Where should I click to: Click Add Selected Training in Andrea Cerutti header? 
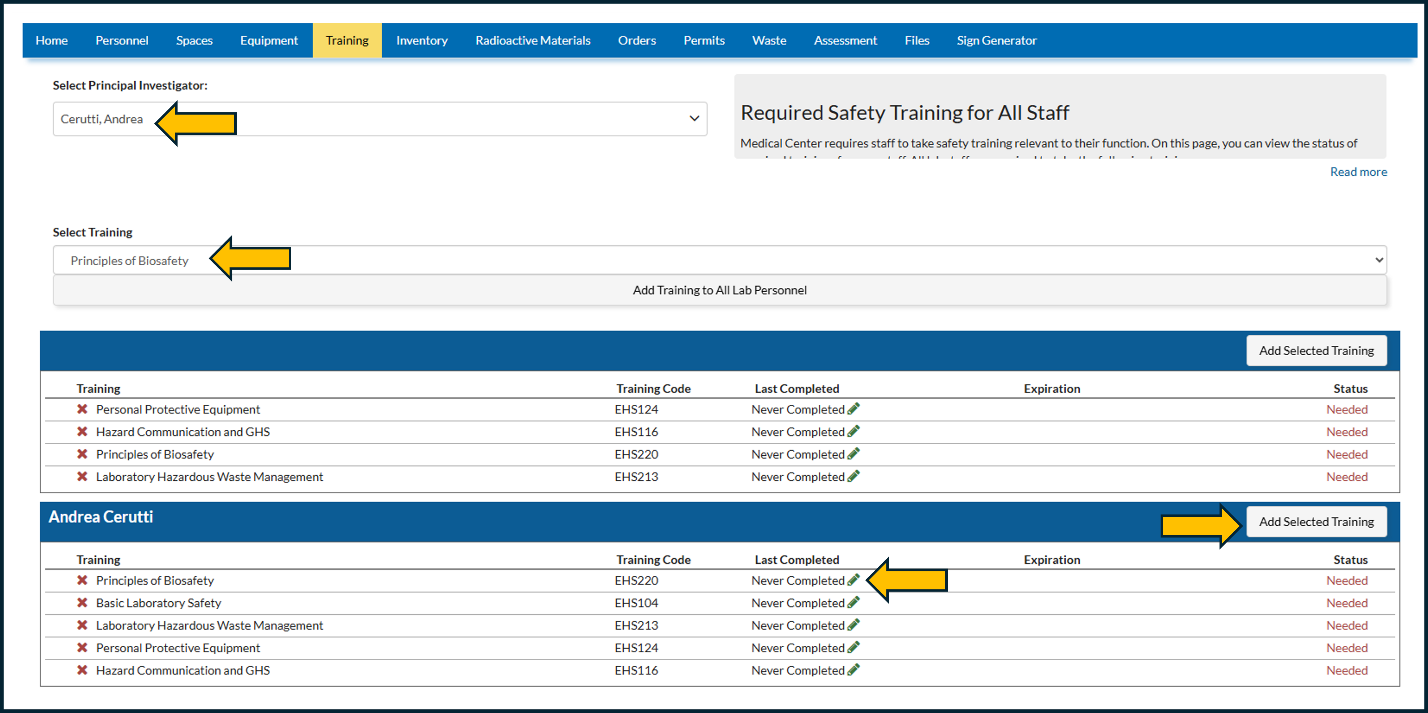[x=1316, y=522]
